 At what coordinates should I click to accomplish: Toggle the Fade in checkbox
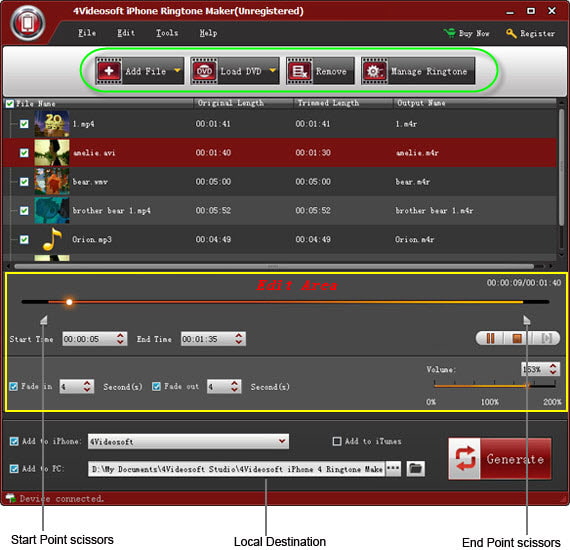click(x=13, y=386)
